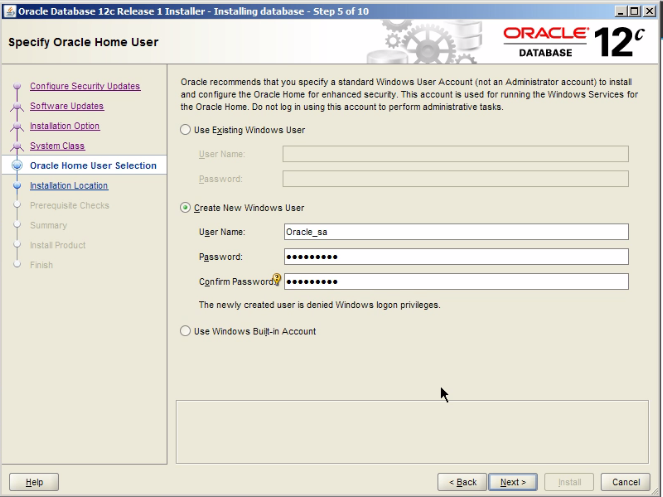Click the message area at the bottom

[412, 432]
